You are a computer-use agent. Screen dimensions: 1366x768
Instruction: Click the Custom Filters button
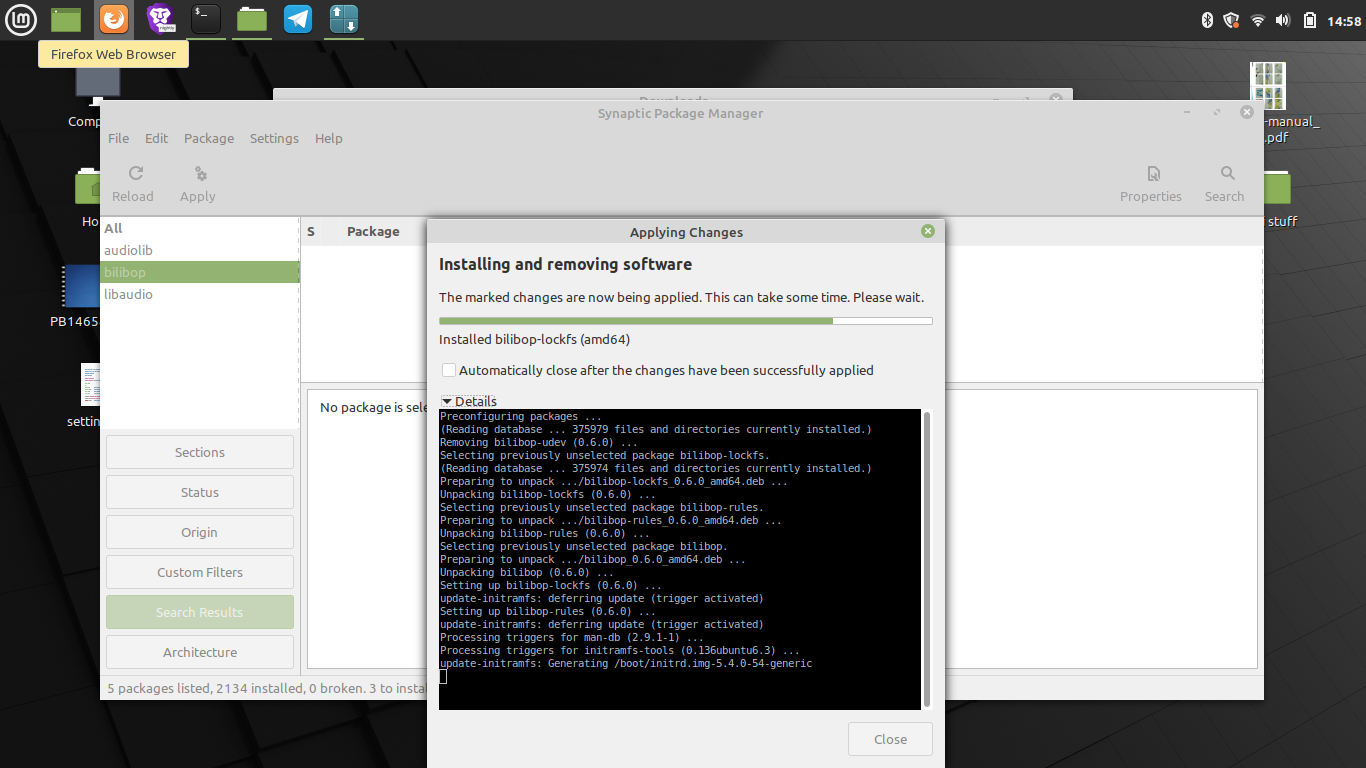point(200,572)
